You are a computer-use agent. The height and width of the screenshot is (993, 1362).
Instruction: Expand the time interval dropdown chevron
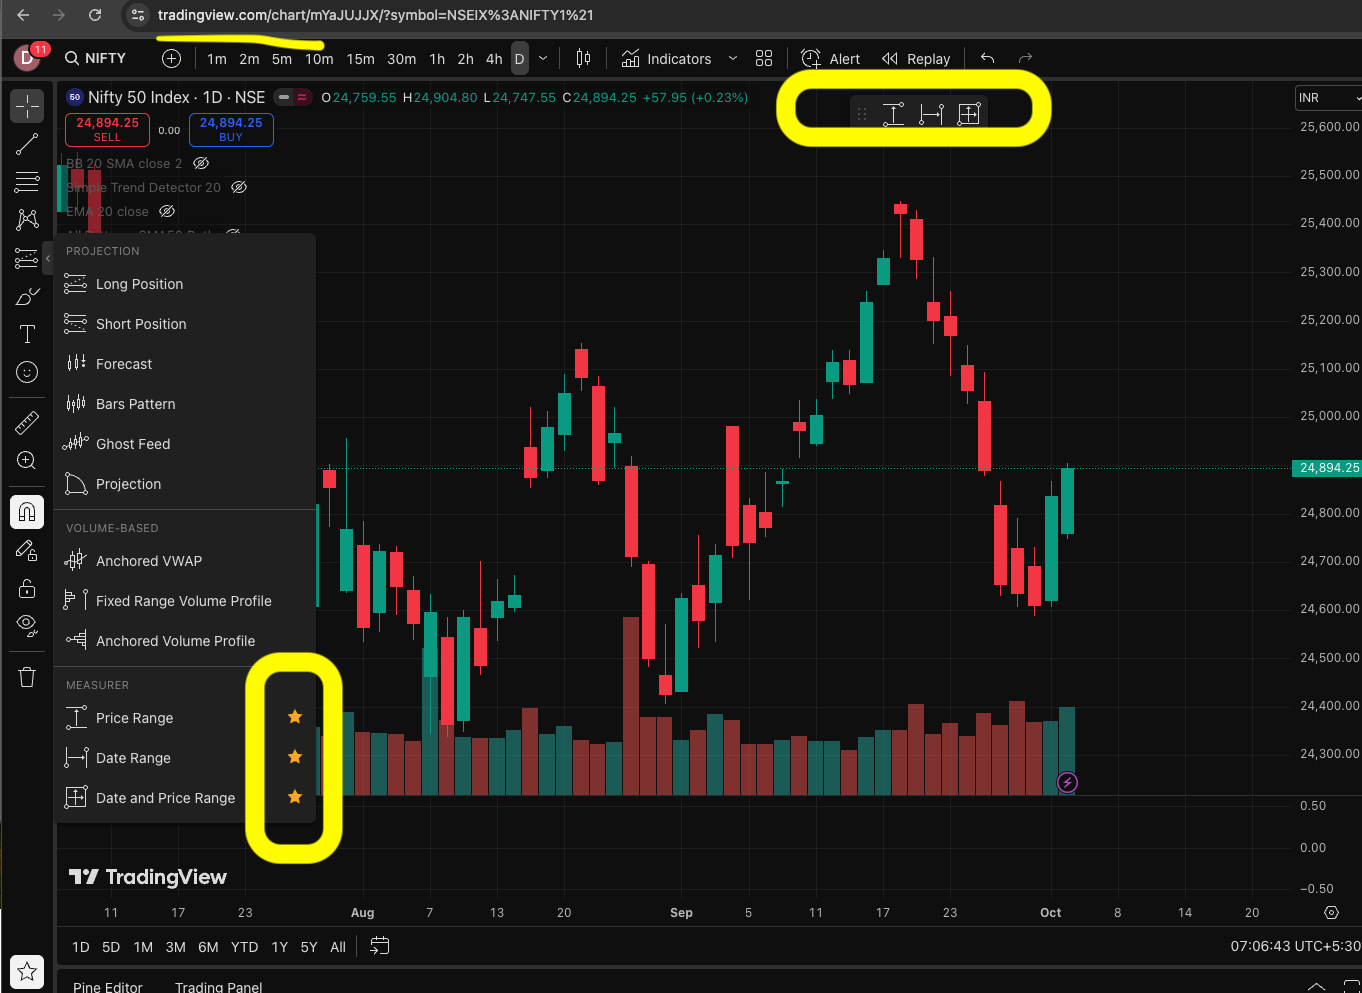pyautogui.click(x=543, y=59)
